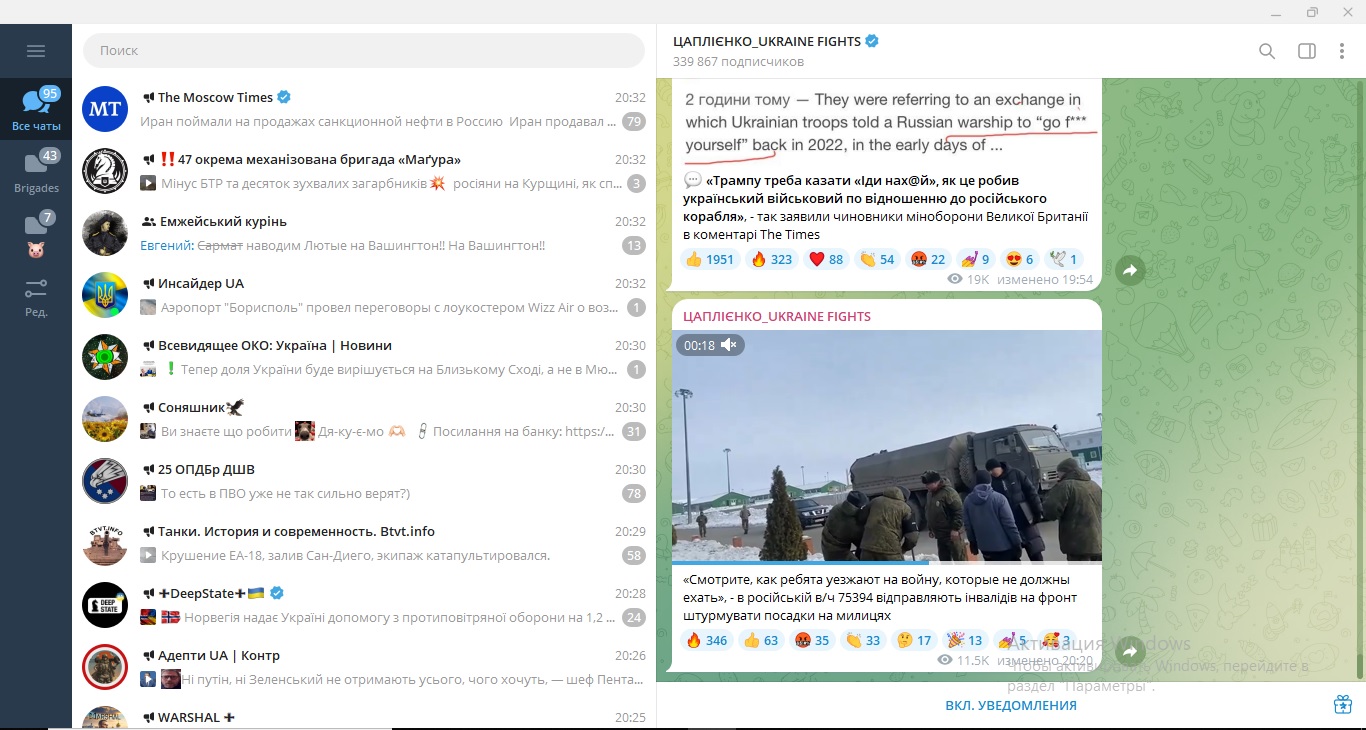Click the 19K views counter
1366x730 pixels.
tap(968, 279)
